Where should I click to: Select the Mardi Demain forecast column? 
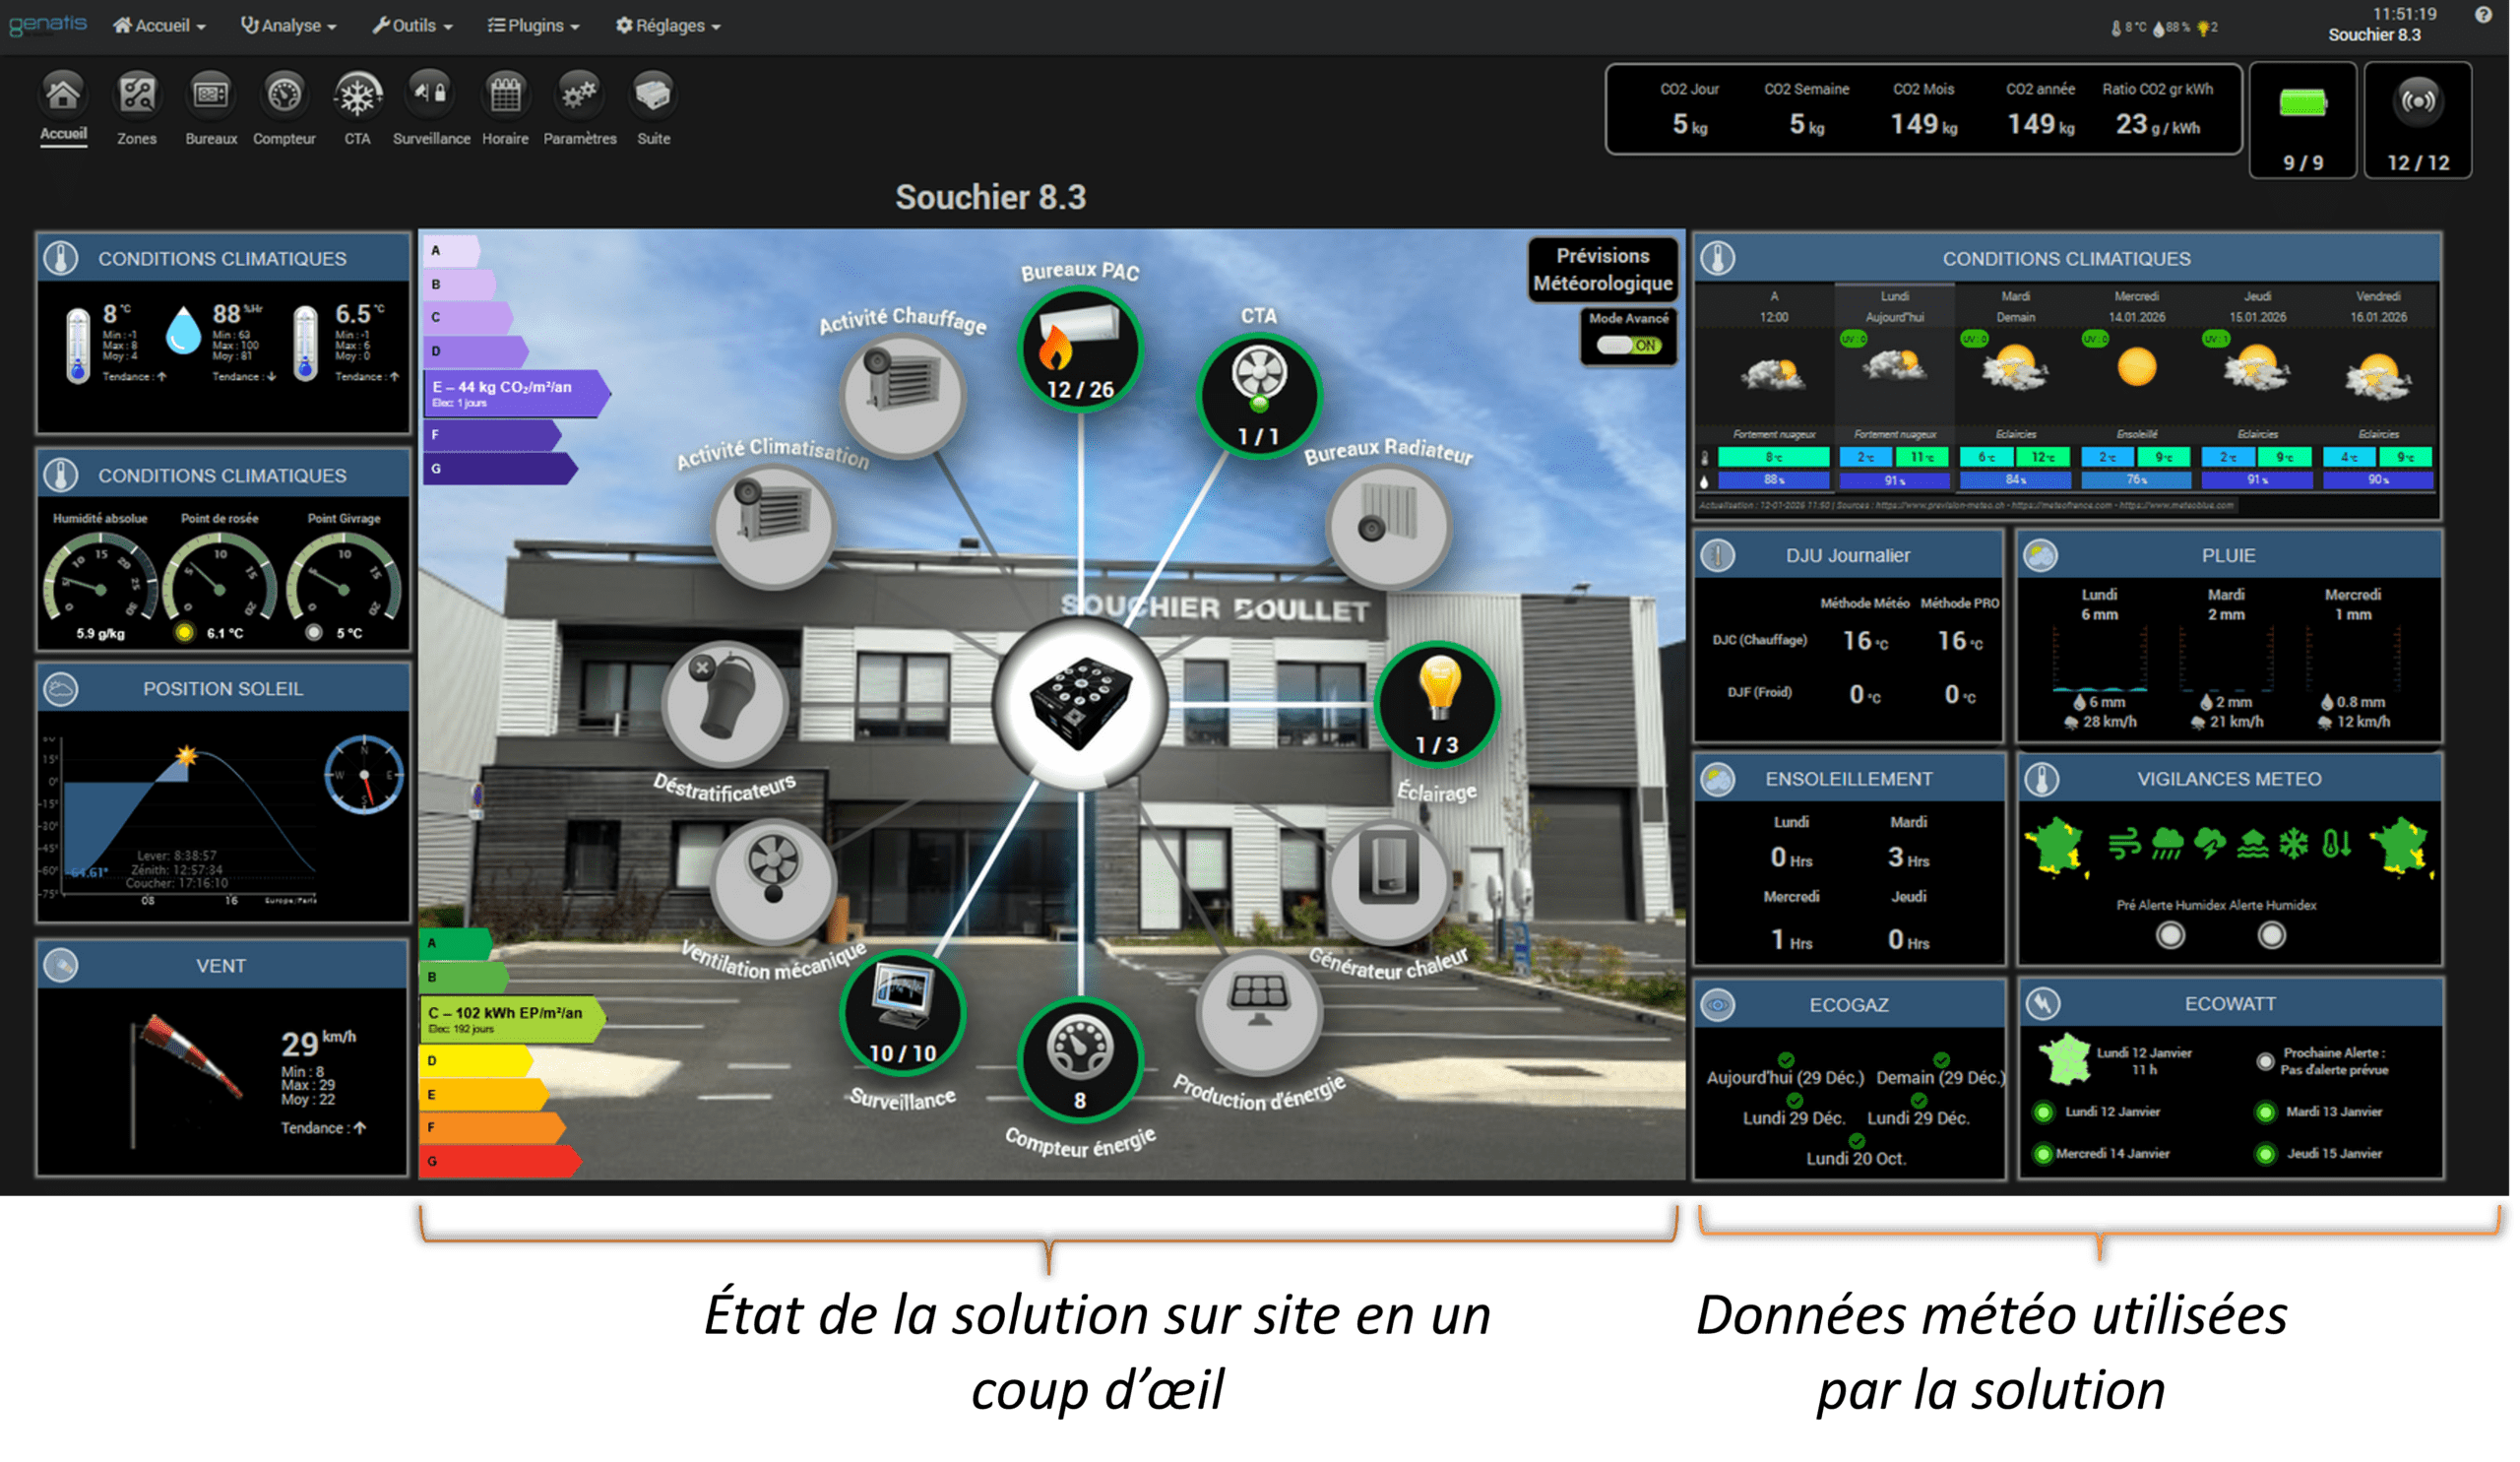(x=2016, y=389)
